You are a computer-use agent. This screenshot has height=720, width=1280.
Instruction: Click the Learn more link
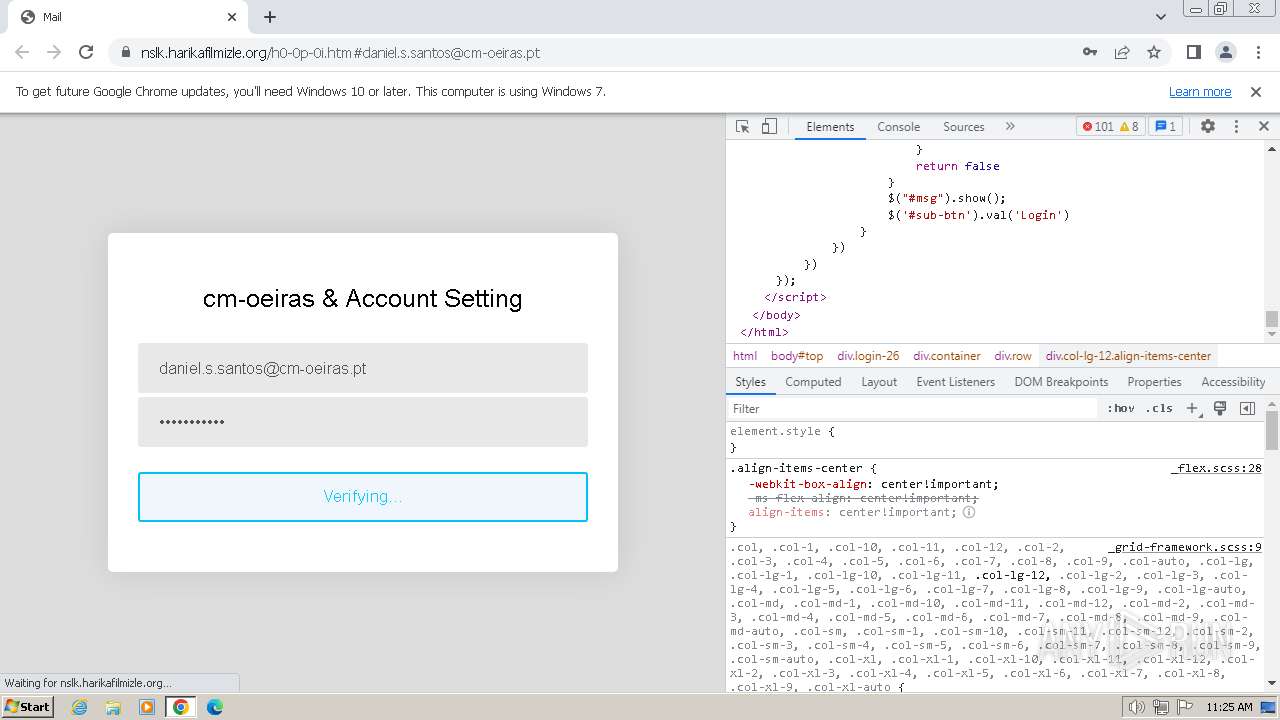point(1200,91)
